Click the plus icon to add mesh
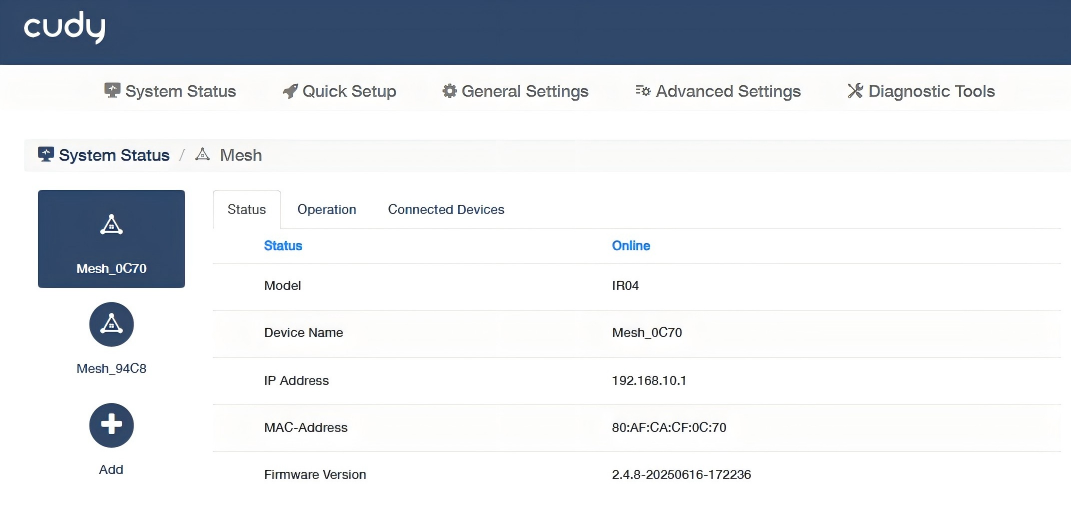1071x522 pixels. [111, 425]
